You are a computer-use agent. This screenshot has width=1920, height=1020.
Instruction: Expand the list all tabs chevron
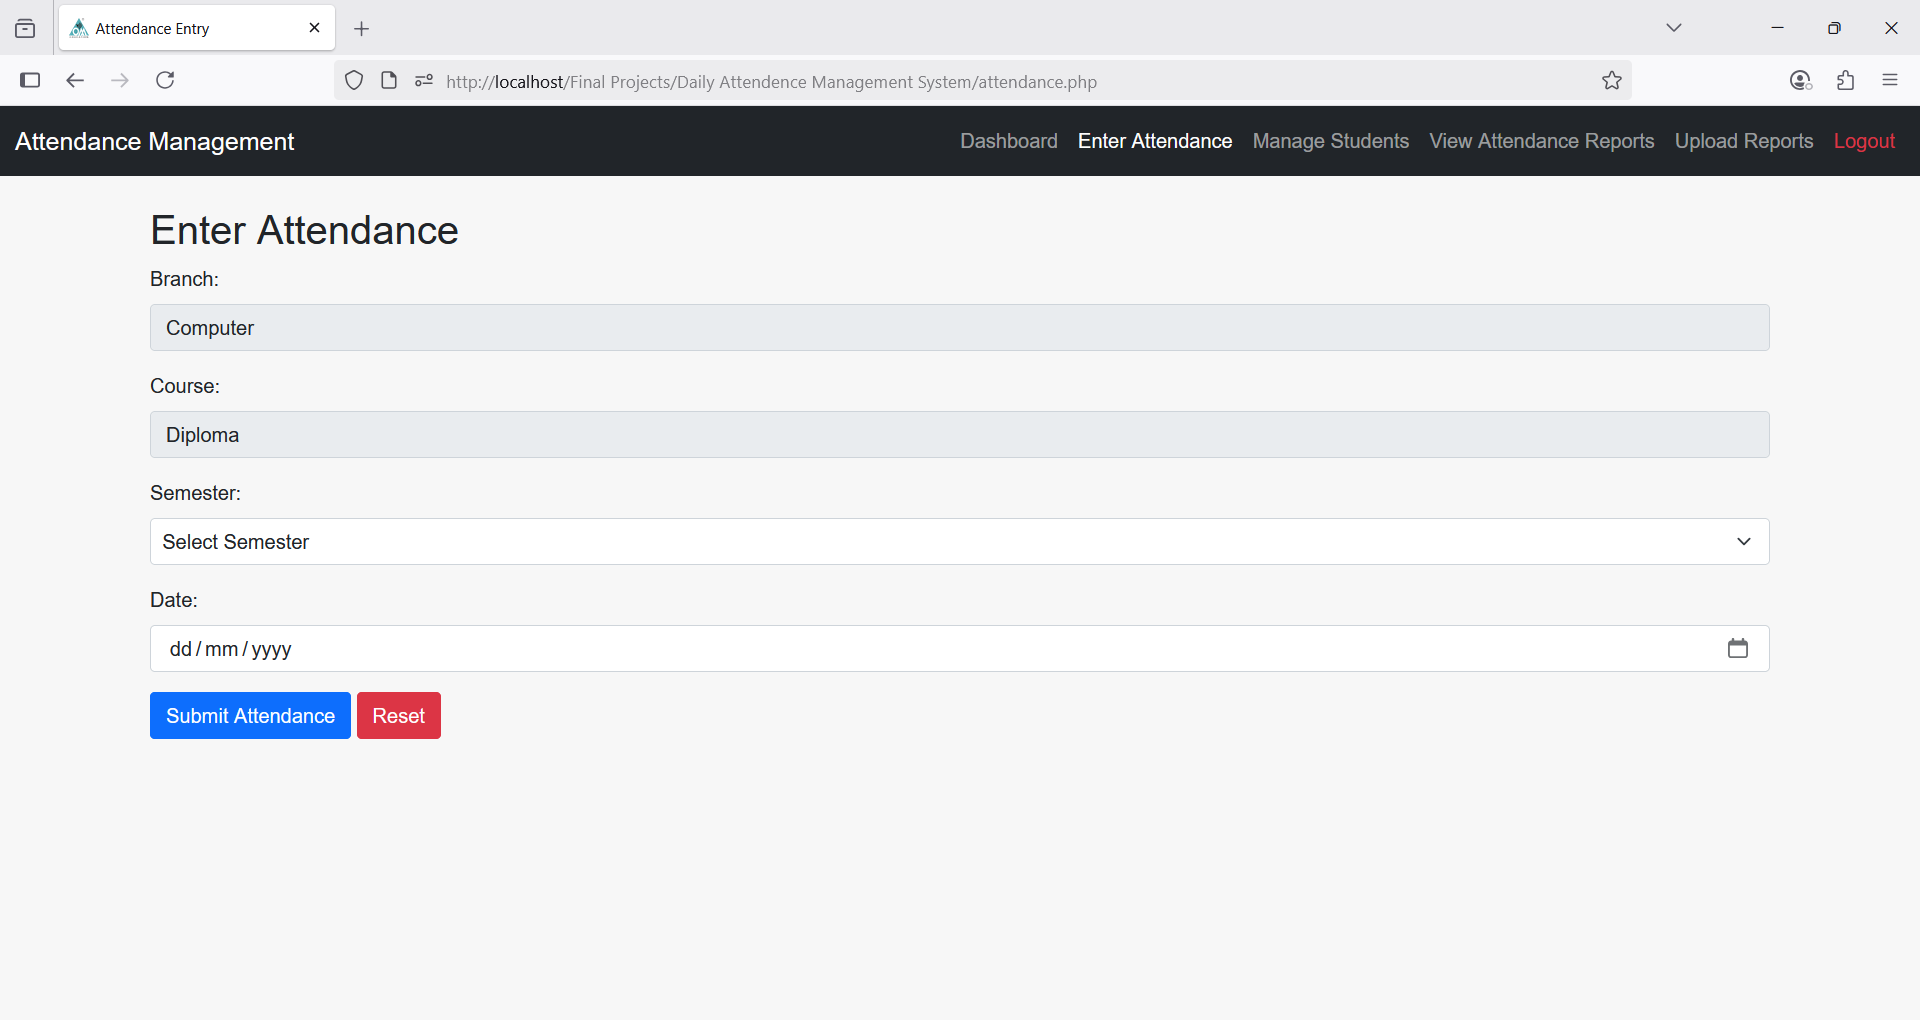tap(1673, 28)
